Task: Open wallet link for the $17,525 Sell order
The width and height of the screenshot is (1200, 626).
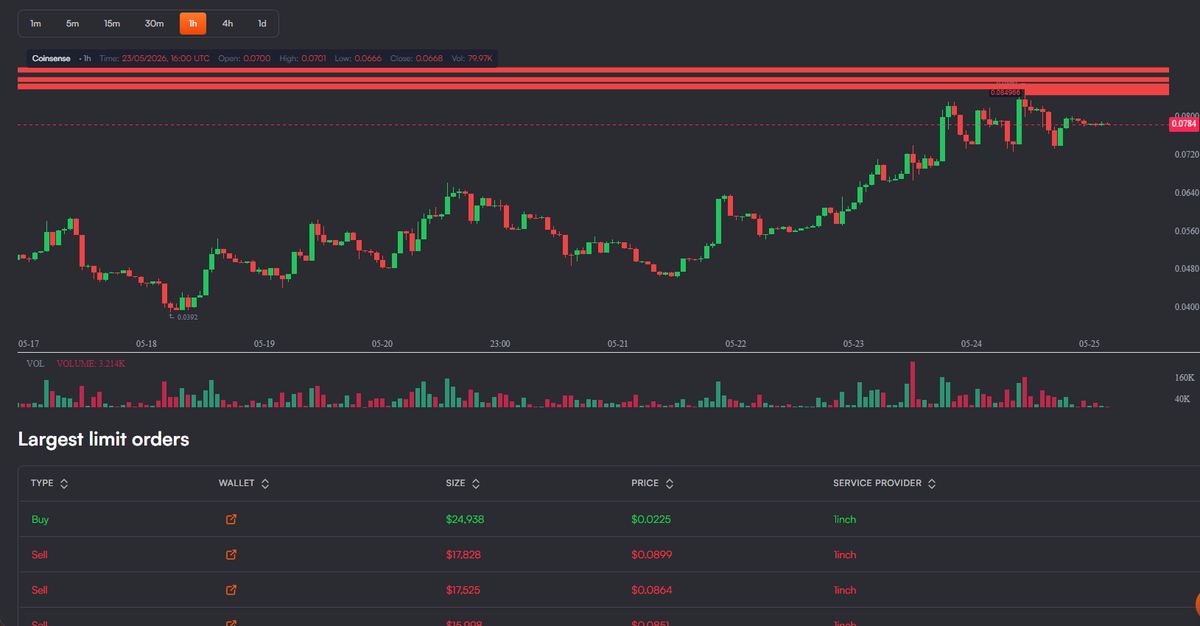Action: (232, 590)
